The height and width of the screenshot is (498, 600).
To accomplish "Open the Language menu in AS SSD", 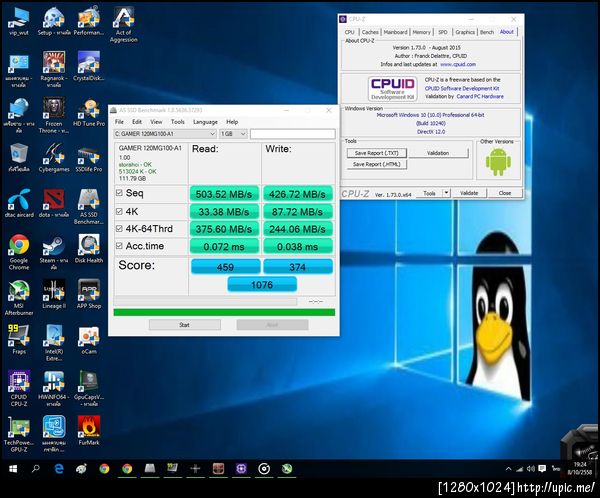I will pyautogui.click(x=205, y=122).
